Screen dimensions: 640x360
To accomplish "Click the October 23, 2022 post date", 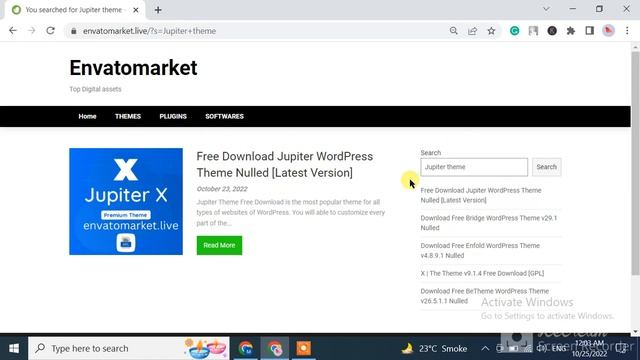I will (x=222, y=189).
